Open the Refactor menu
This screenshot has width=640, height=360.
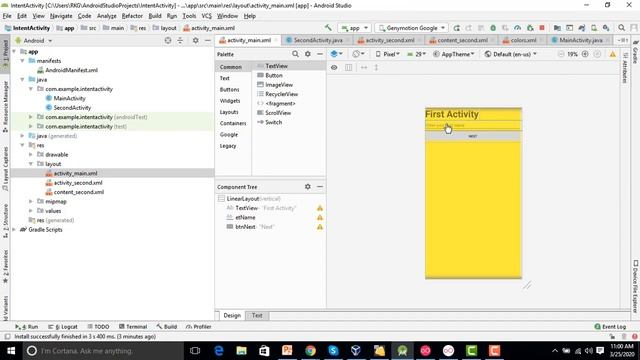click(132, 16)
